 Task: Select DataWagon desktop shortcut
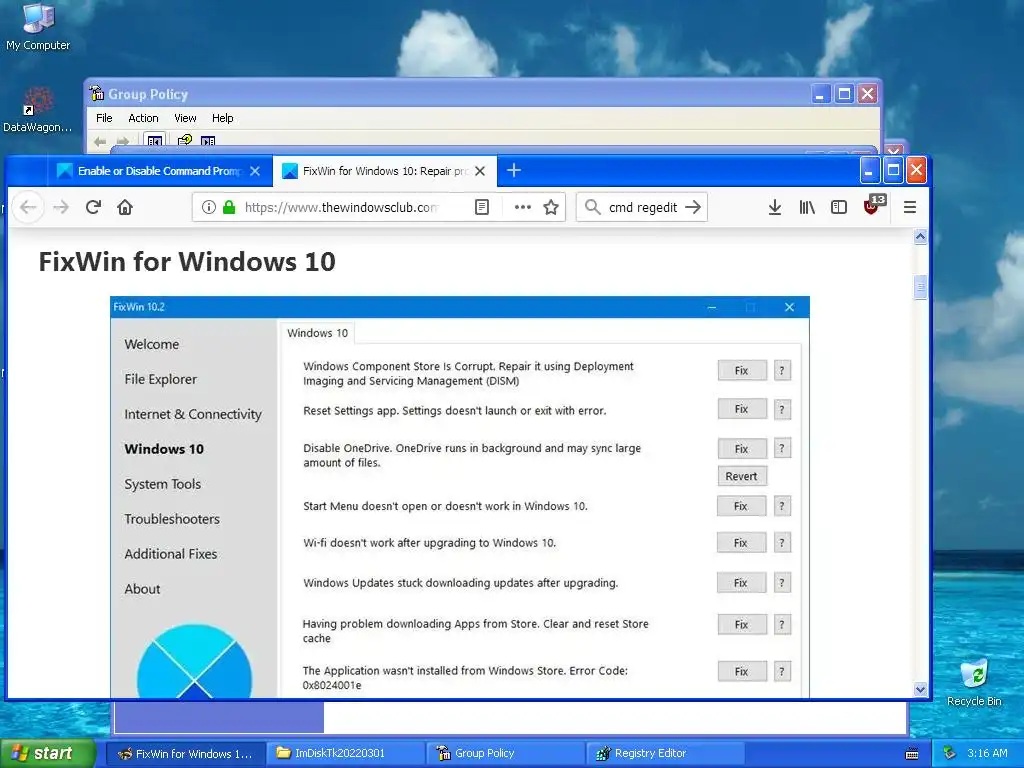37,110
